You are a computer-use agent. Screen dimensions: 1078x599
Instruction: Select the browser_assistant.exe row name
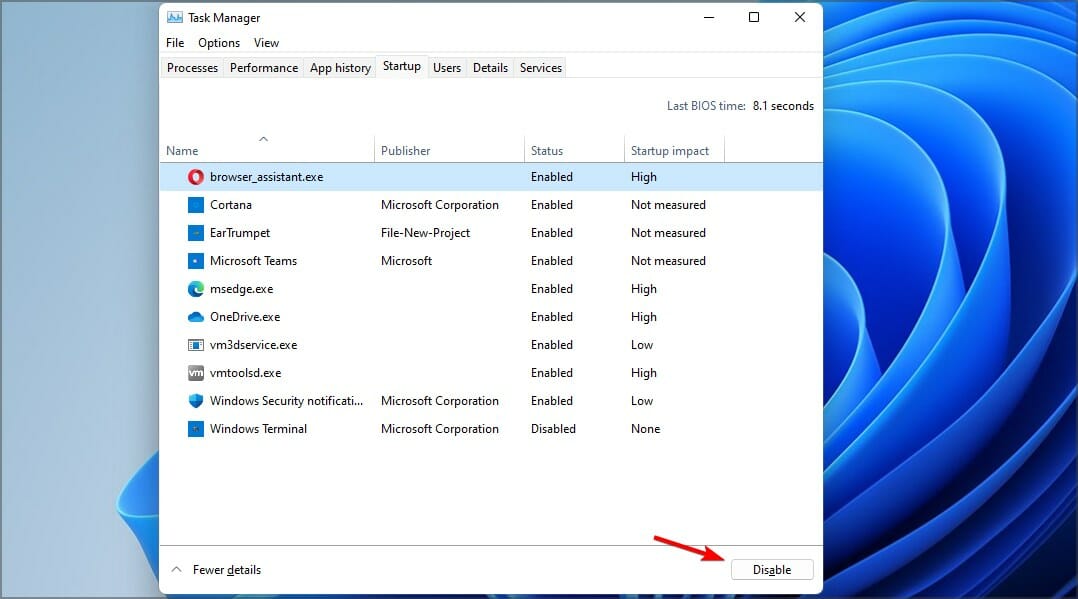[267, 177]
